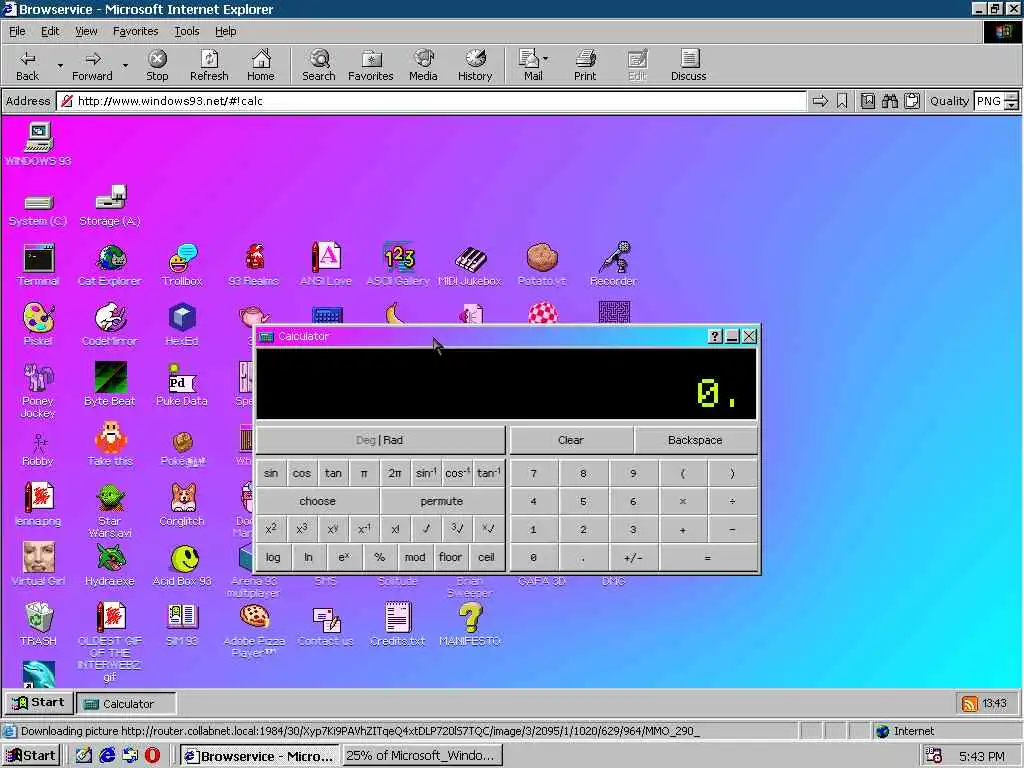This screenshot has height=768, width=1024.
Task: Open the ASCII Gallery icon
Action: 398,264
